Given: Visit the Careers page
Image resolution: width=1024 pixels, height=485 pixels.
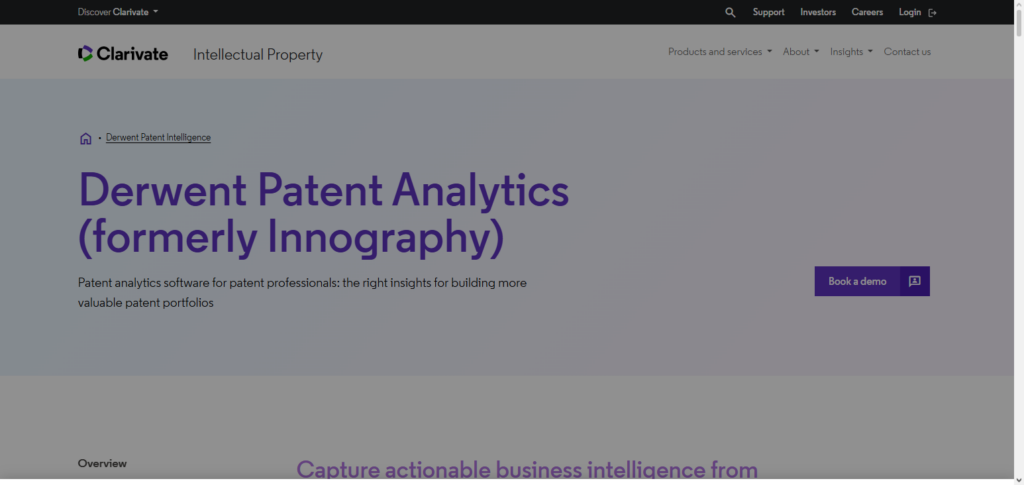Looking at the screenshot, I should pos(867,12).
